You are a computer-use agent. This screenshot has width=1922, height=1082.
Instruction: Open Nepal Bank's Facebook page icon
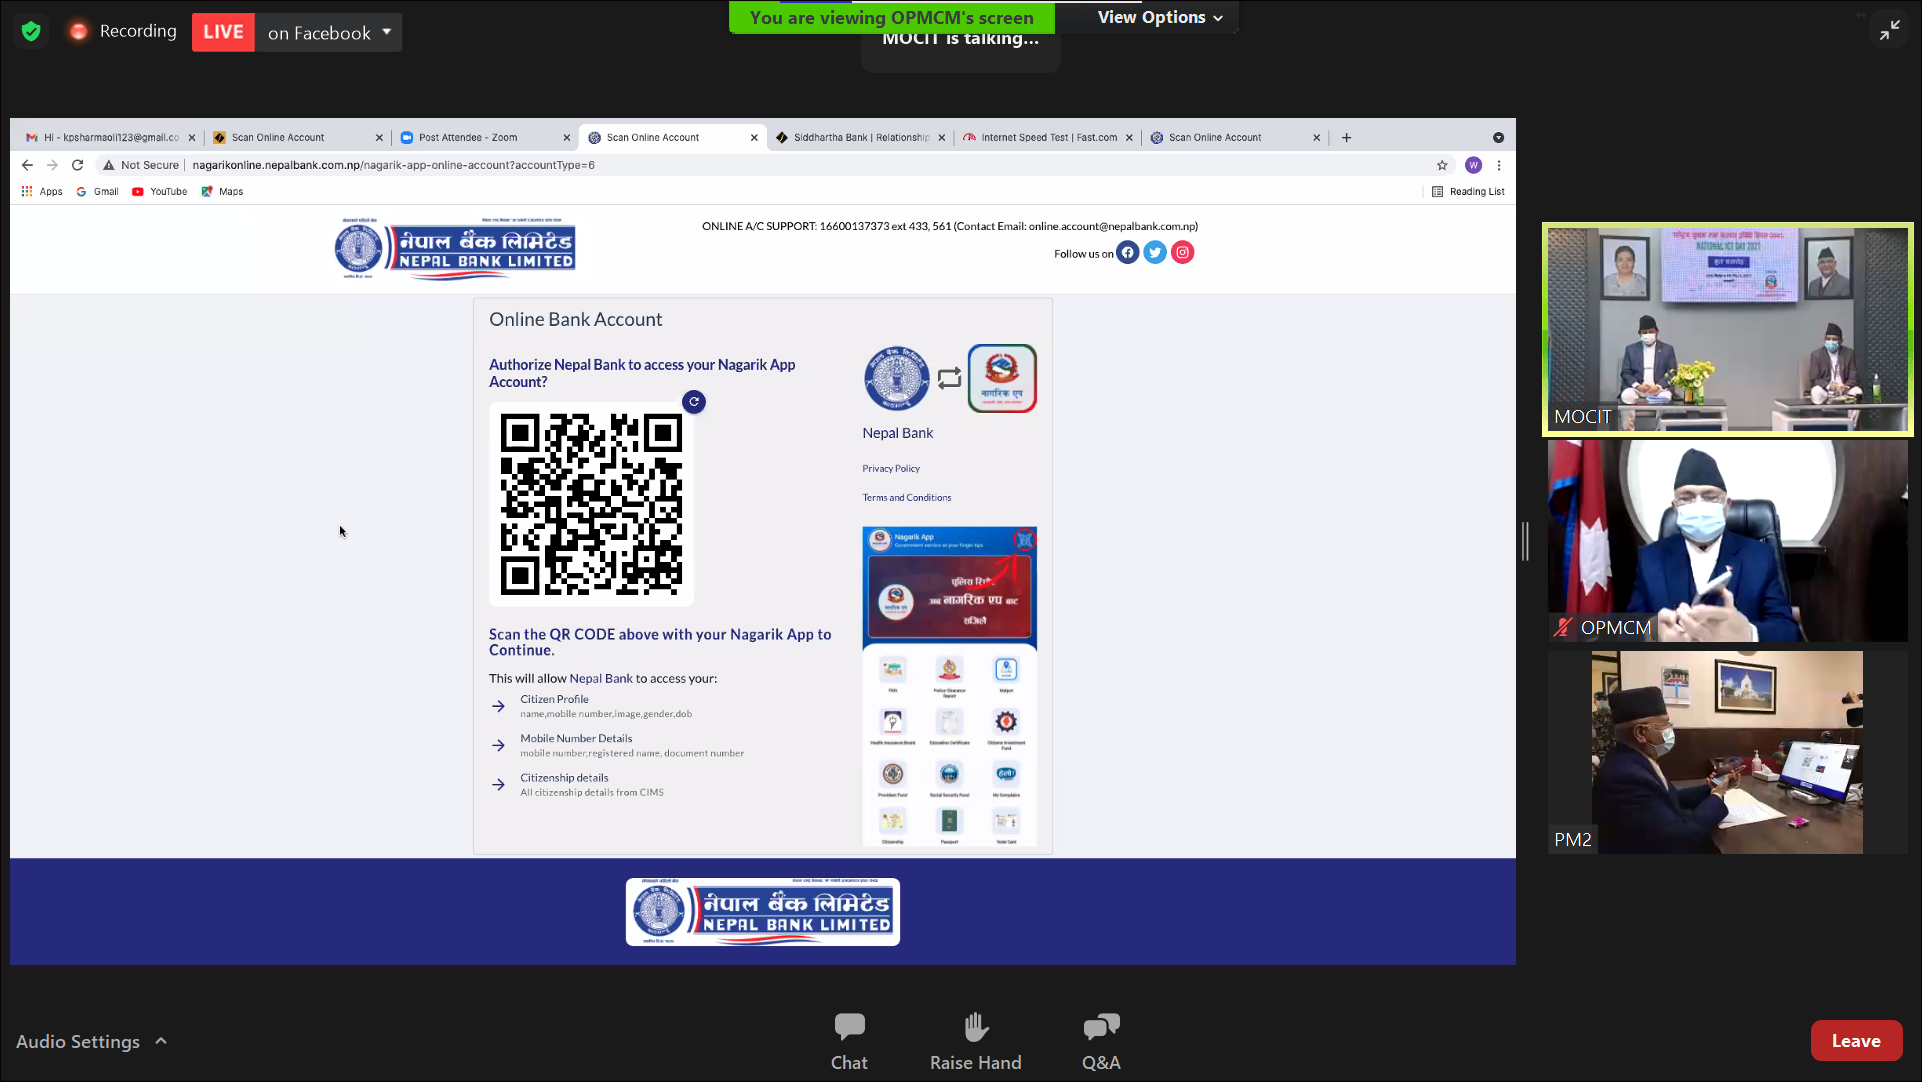(x=1127, y=252)
